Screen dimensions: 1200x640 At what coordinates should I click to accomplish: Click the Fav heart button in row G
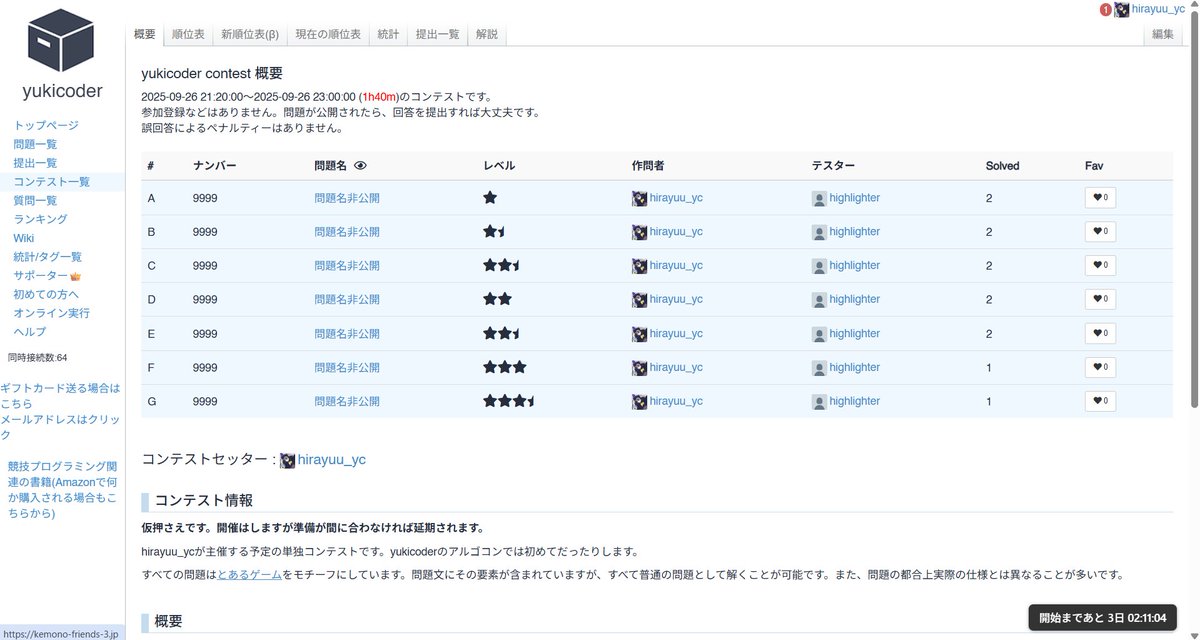click(x=1100, y=402)
